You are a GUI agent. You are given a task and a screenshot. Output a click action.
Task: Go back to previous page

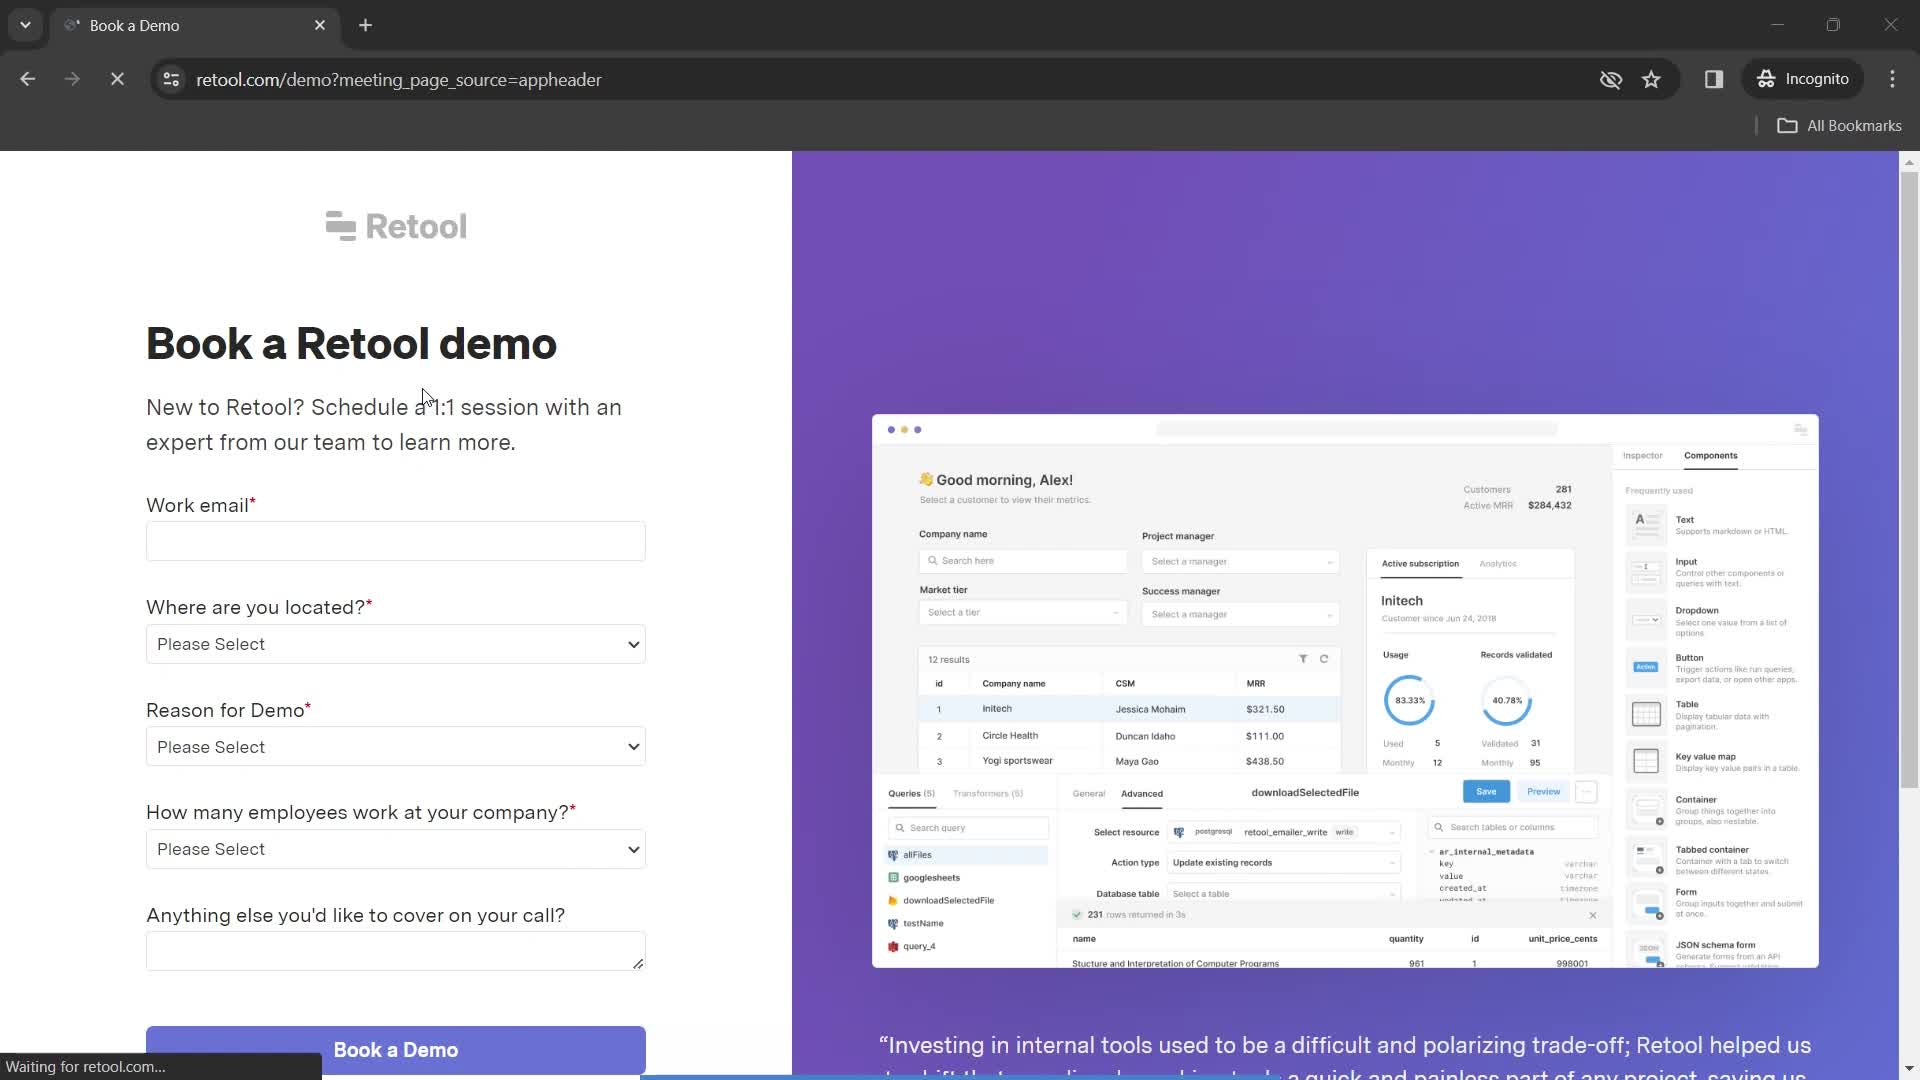coord(27,79)
